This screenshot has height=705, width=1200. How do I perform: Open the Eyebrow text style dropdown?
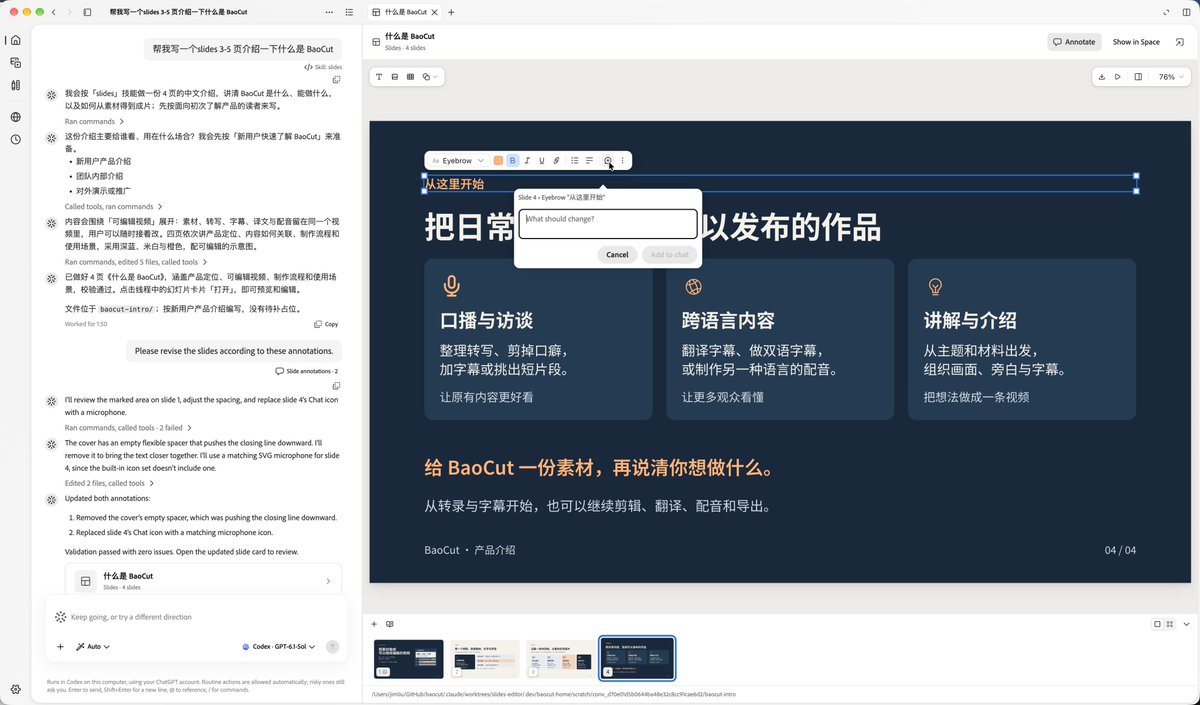[458, 160]
